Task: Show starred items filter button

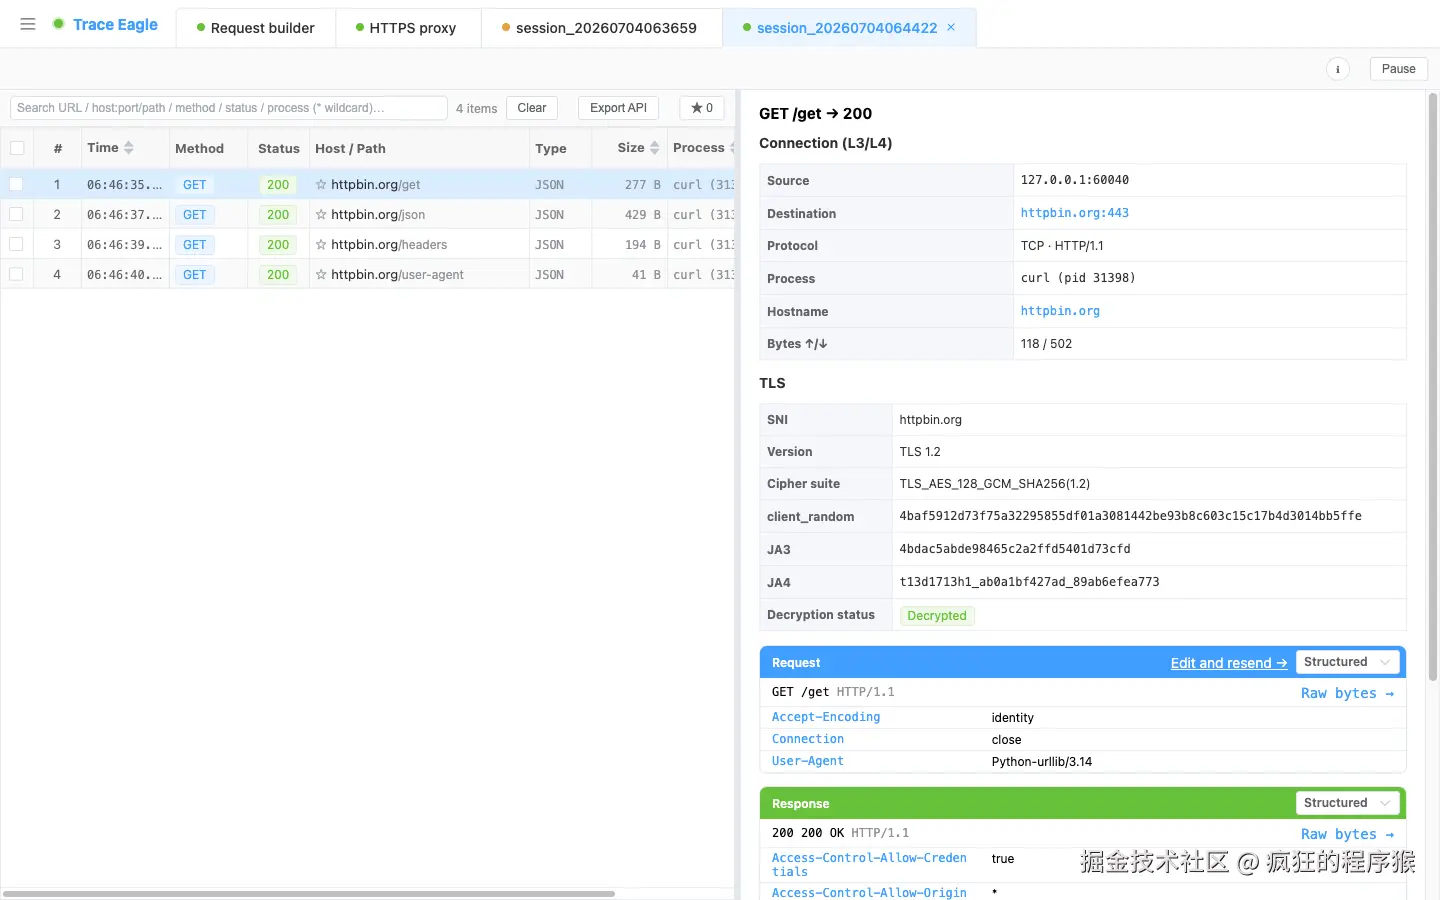Action: [702, 108]
